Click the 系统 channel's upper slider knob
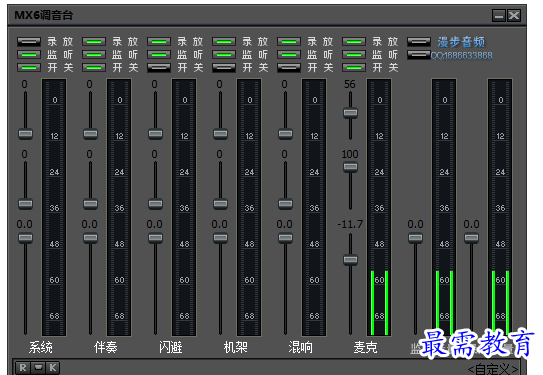The image size is (543, 375). [x=25, y=134]
